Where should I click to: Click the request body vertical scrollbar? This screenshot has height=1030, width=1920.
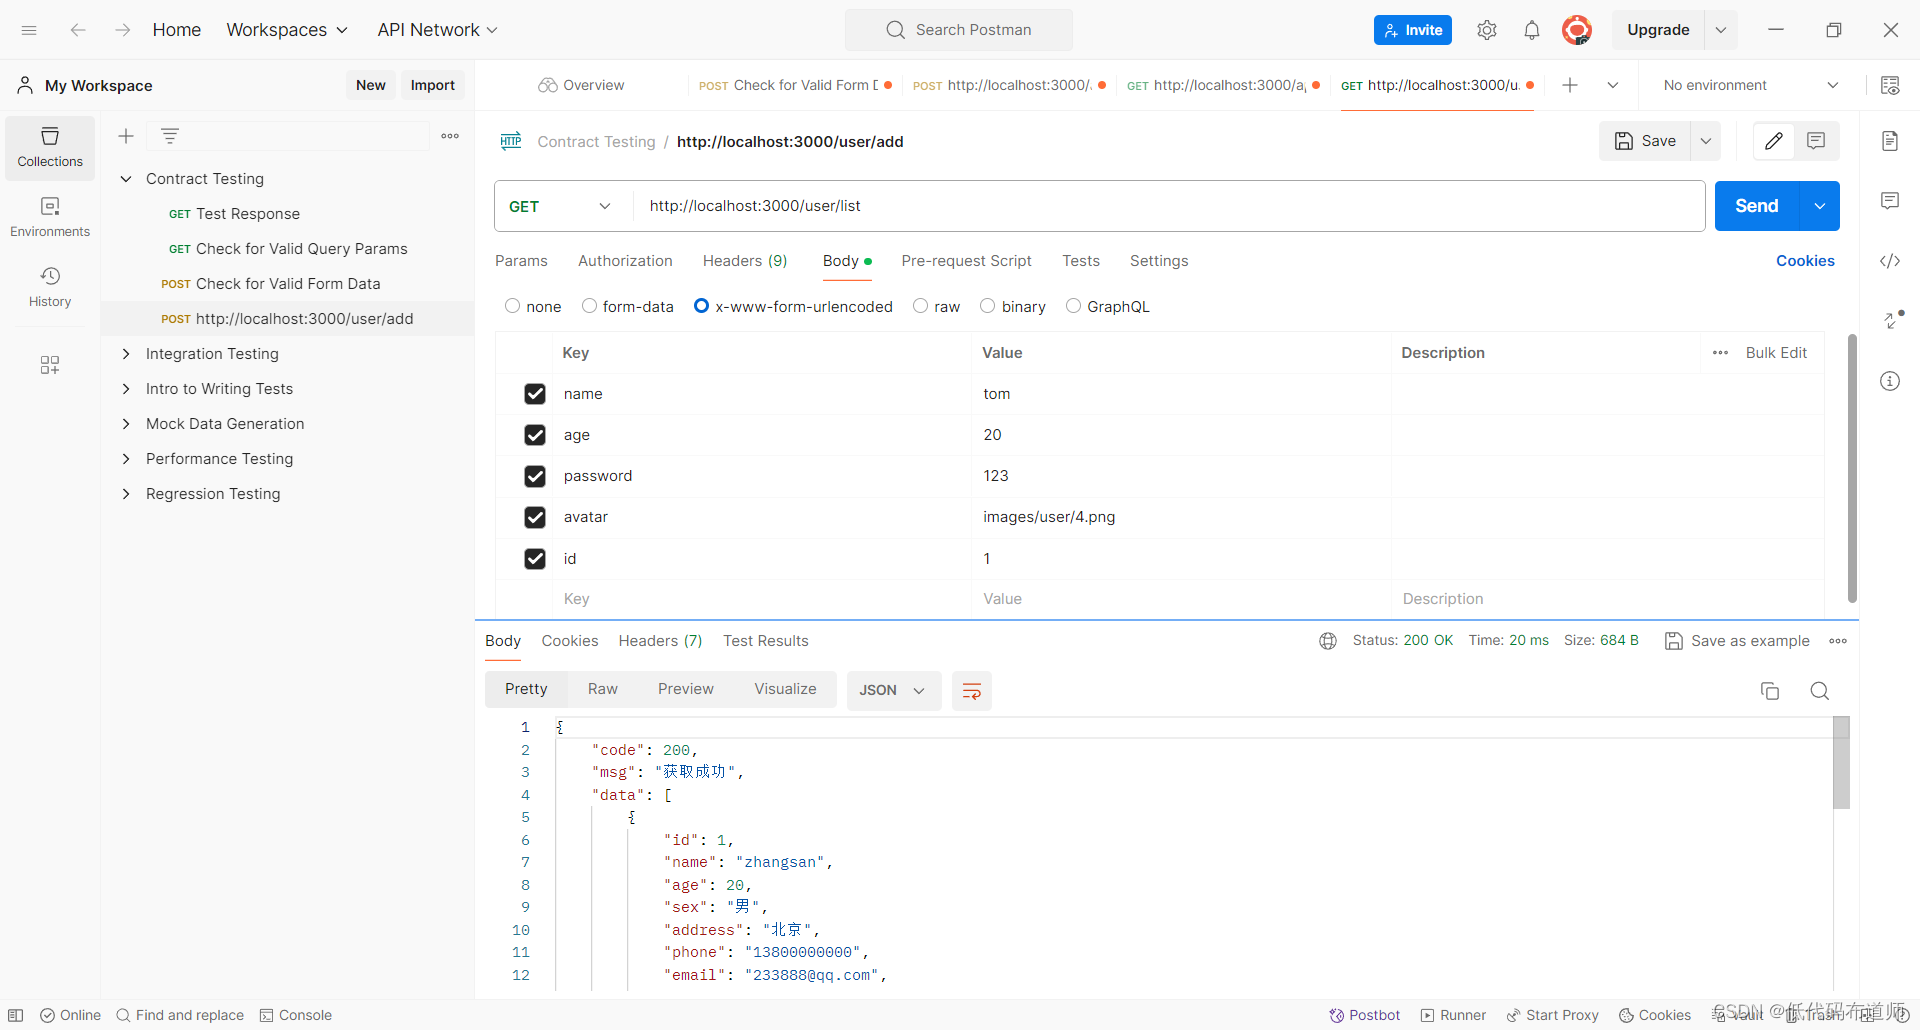pos(1852,468)
